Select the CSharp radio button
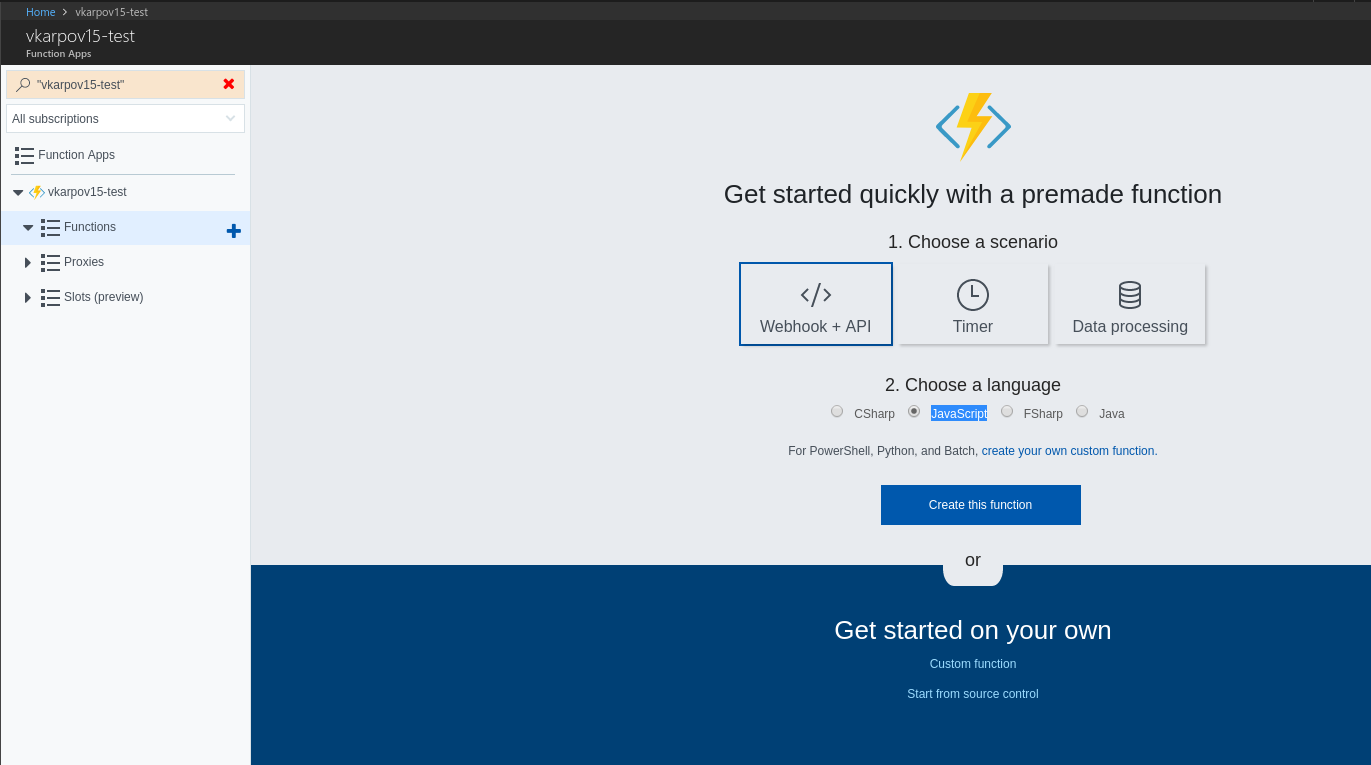Screen dimensions: 1371x765 coord(837,411)
